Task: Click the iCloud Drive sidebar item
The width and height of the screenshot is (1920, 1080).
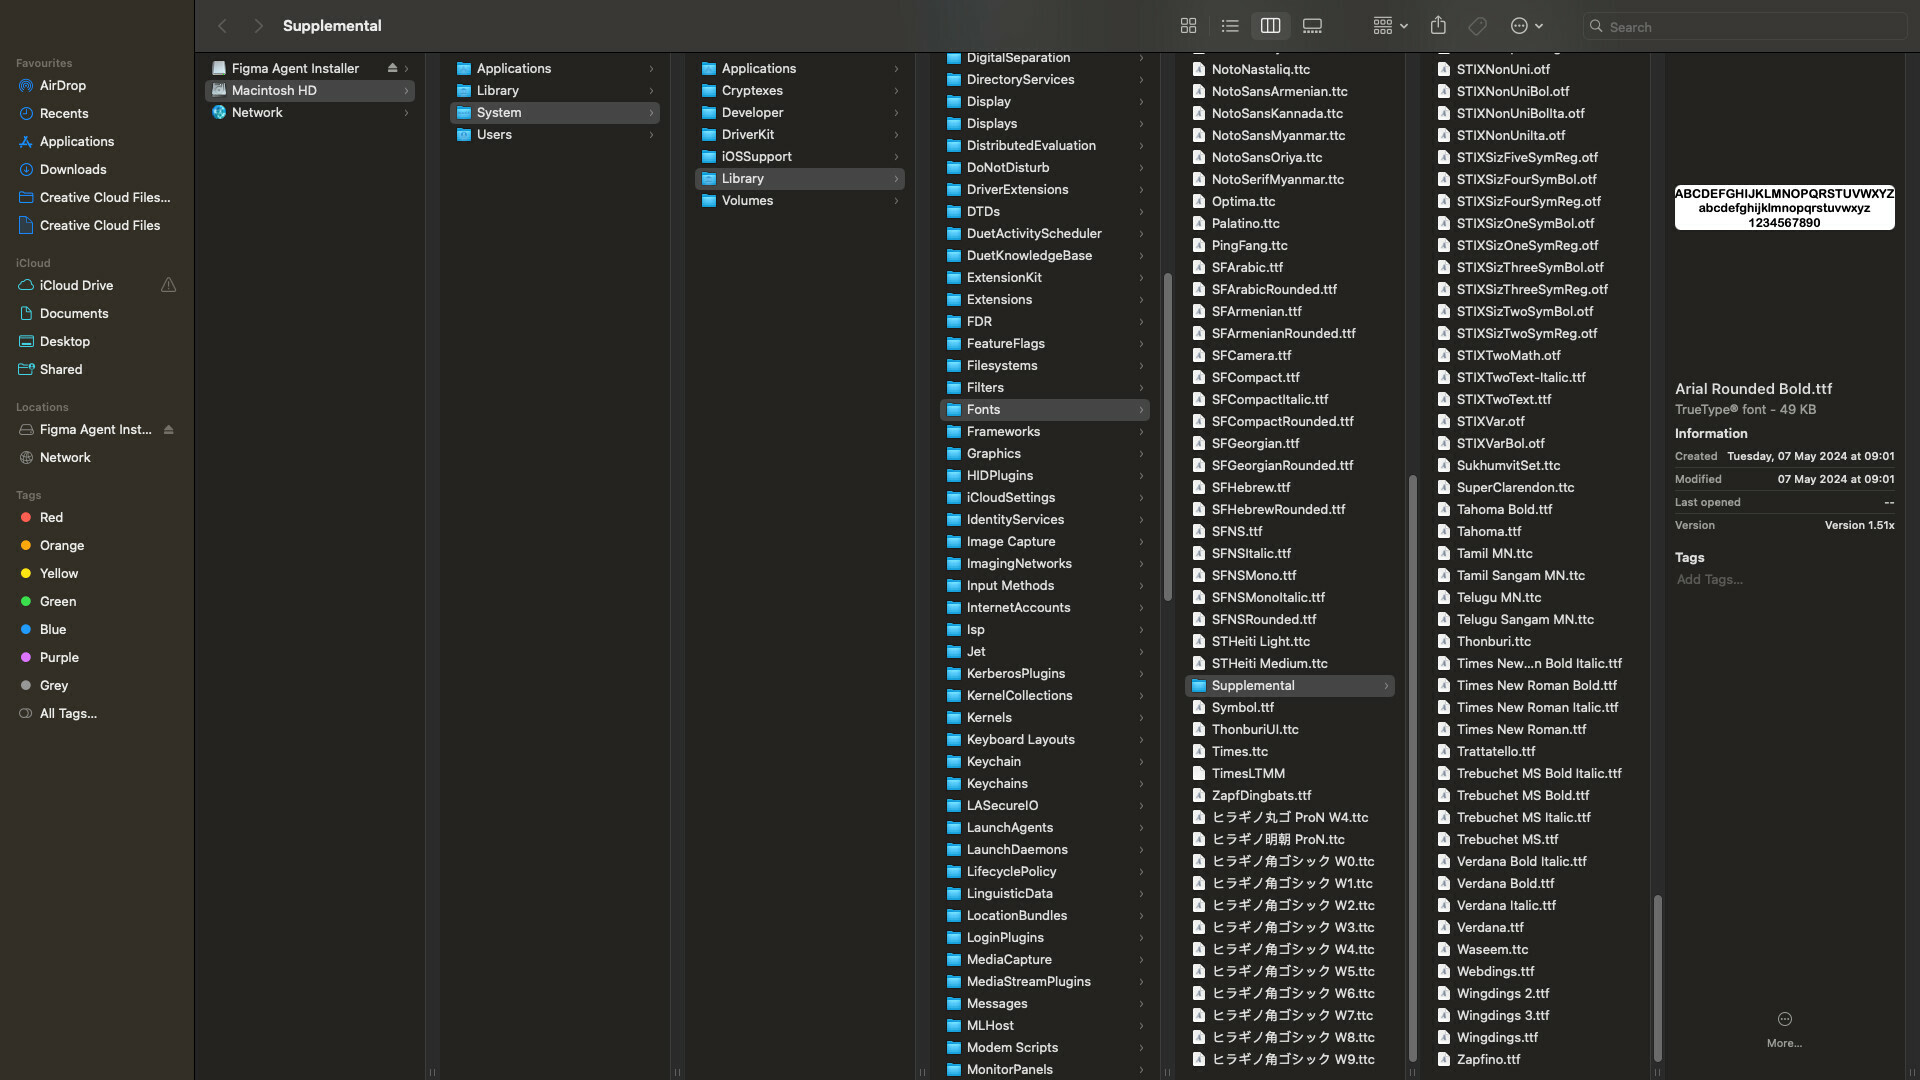Action: [x=75, y=285]
